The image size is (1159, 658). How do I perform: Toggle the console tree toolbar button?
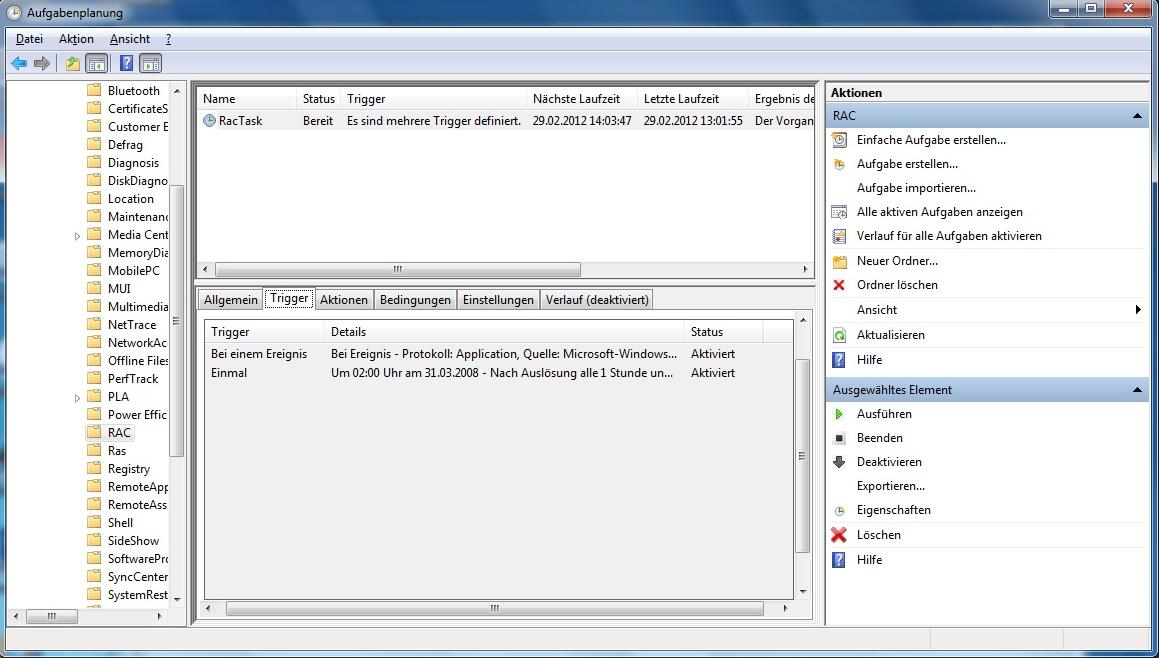coord(96,64)
